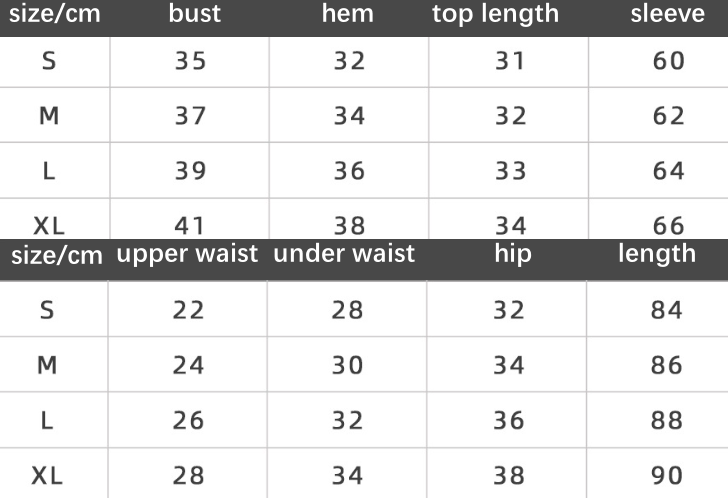Select sleeve value 62 for size M

(668, 116)
